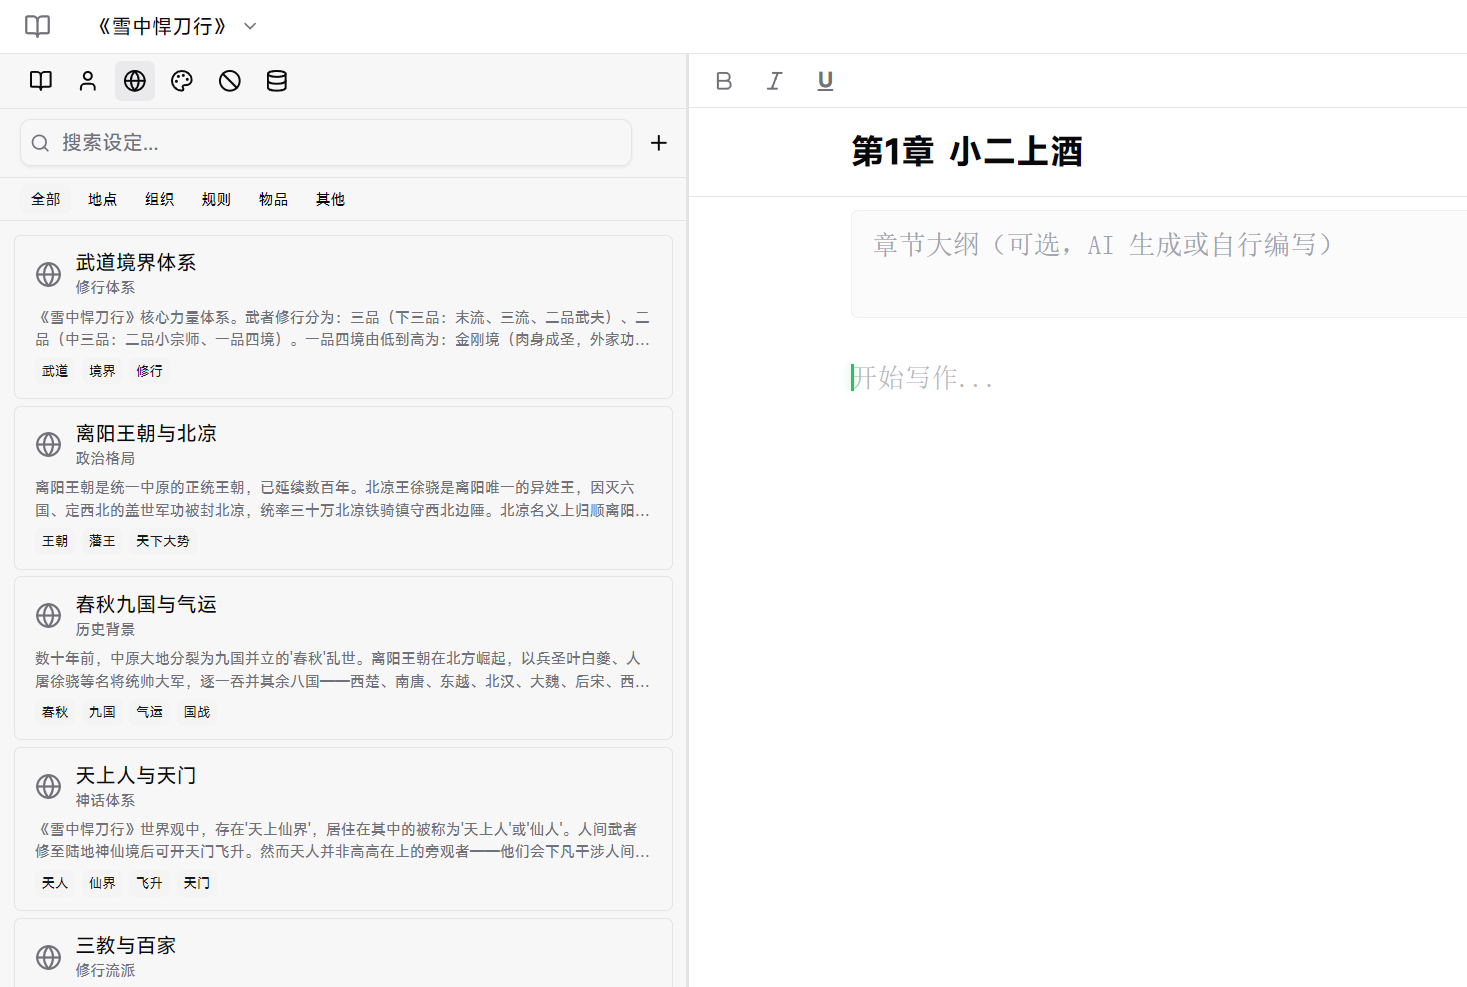Click the 搜索设定 search field
Image resolution: width=1467 pixels, height=987 pixels.
pos(326,143)
